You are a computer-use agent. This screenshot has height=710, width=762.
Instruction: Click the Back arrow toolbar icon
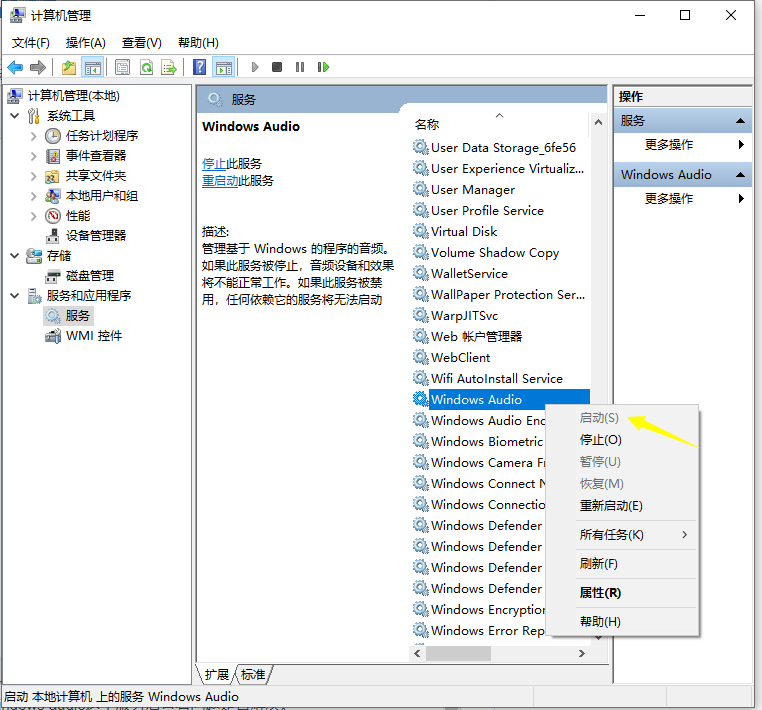(x=15, y=67)
